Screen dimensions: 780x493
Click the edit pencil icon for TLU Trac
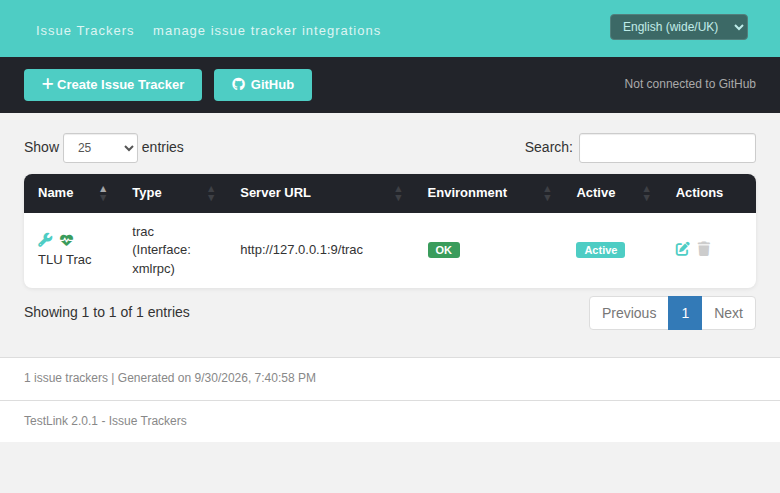point(682,249)
